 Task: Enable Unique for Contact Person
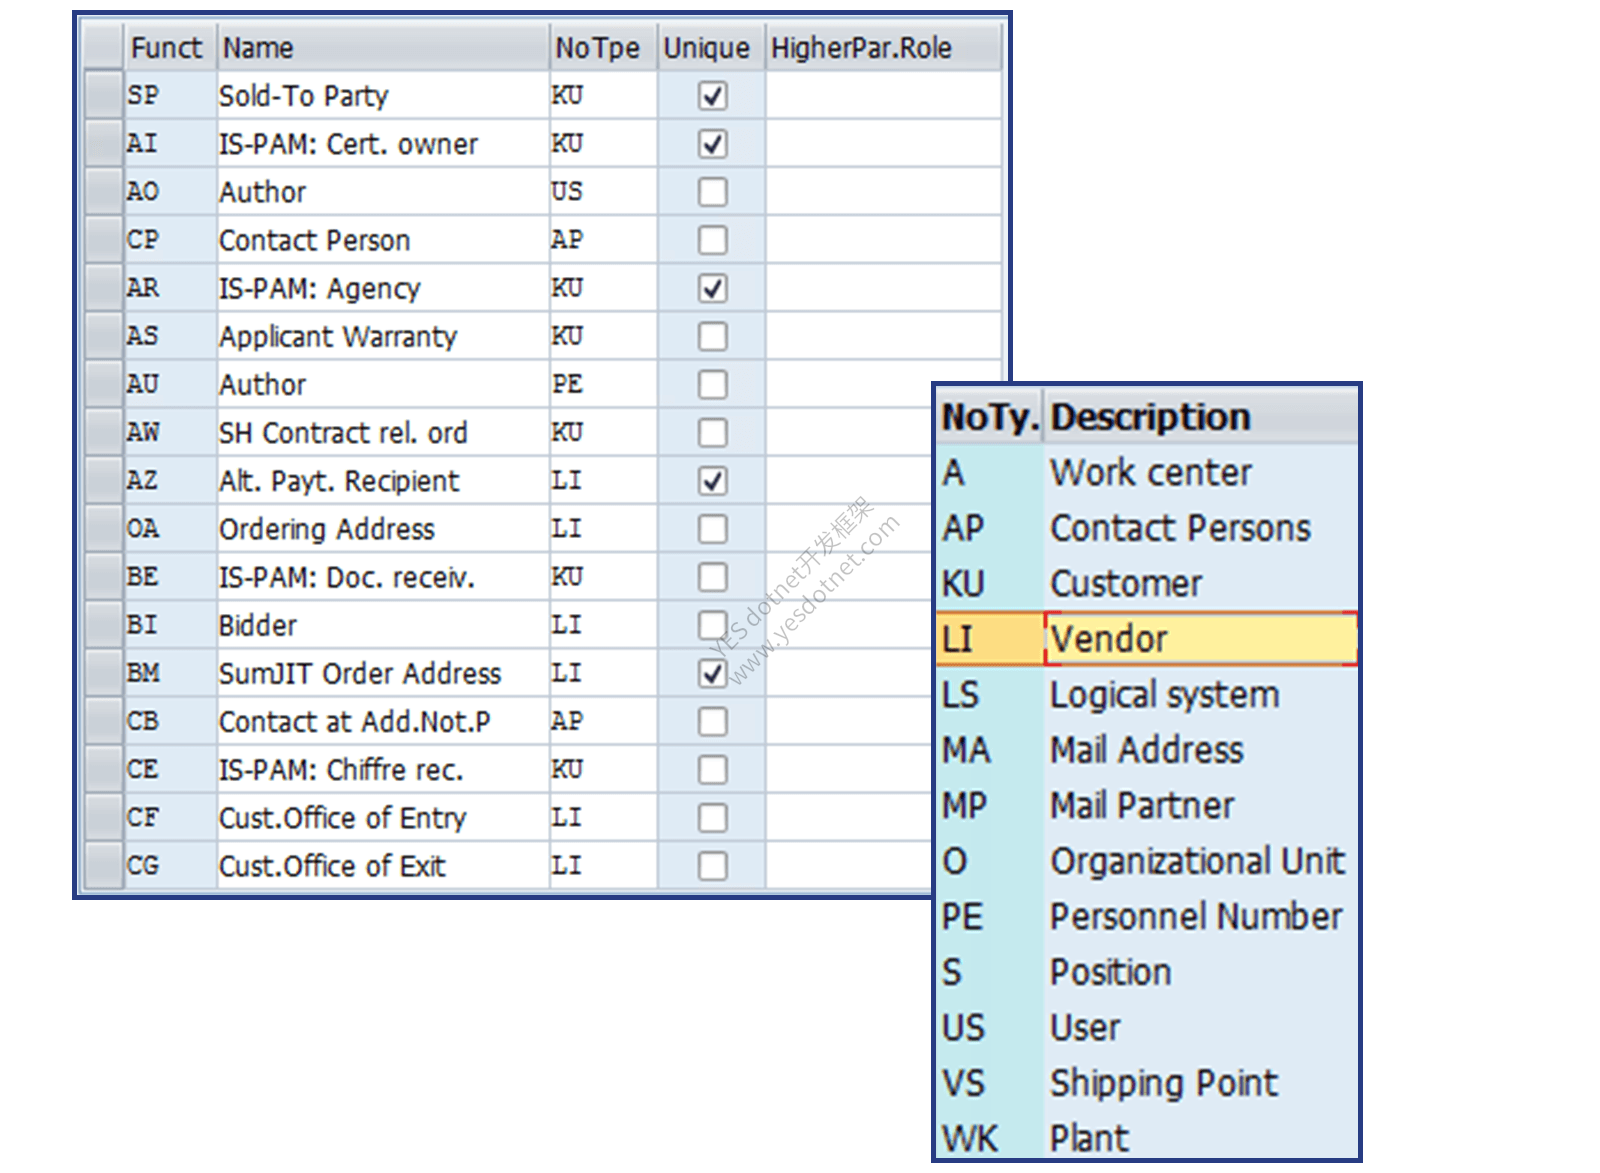pyautogui.click(x=712, y=240)
